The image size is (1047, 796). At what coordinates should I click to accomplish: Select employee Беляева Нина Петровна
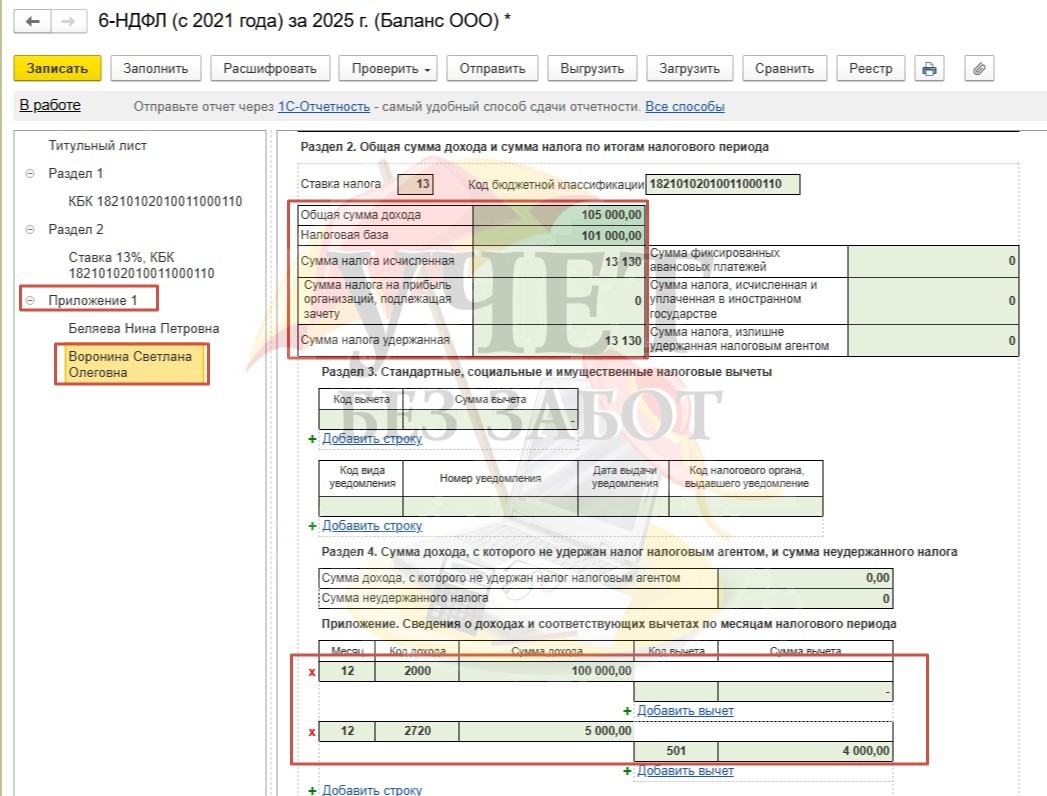[144, 329]
